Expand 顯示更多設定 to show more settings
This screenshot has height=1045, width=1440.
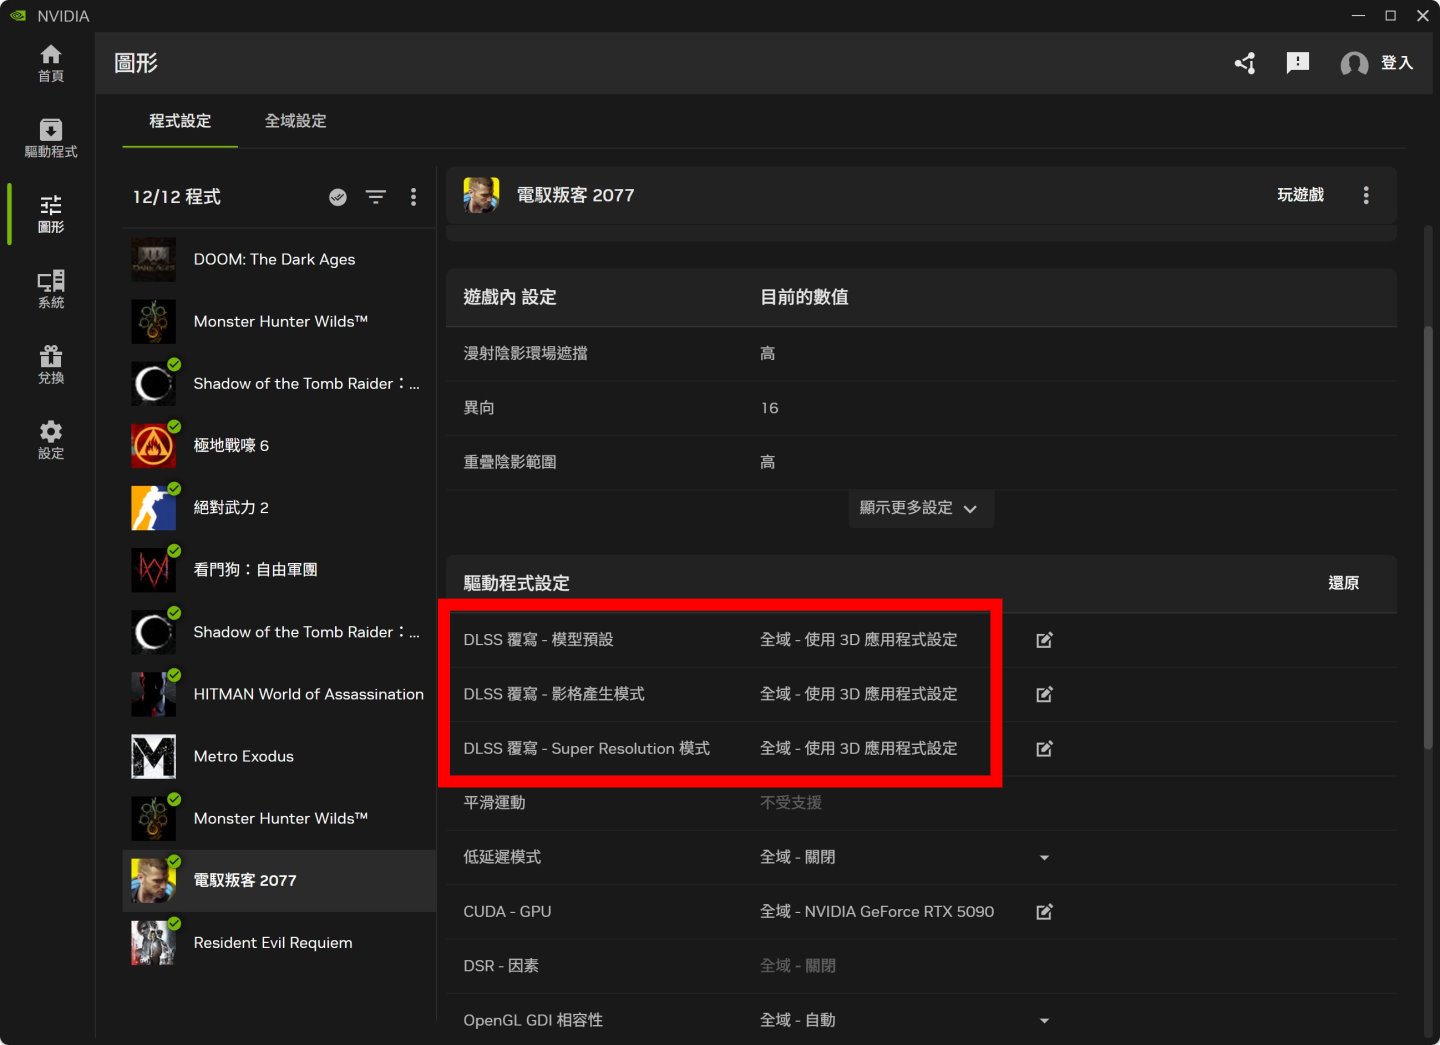pyautogui.click(x=920, y=508)
